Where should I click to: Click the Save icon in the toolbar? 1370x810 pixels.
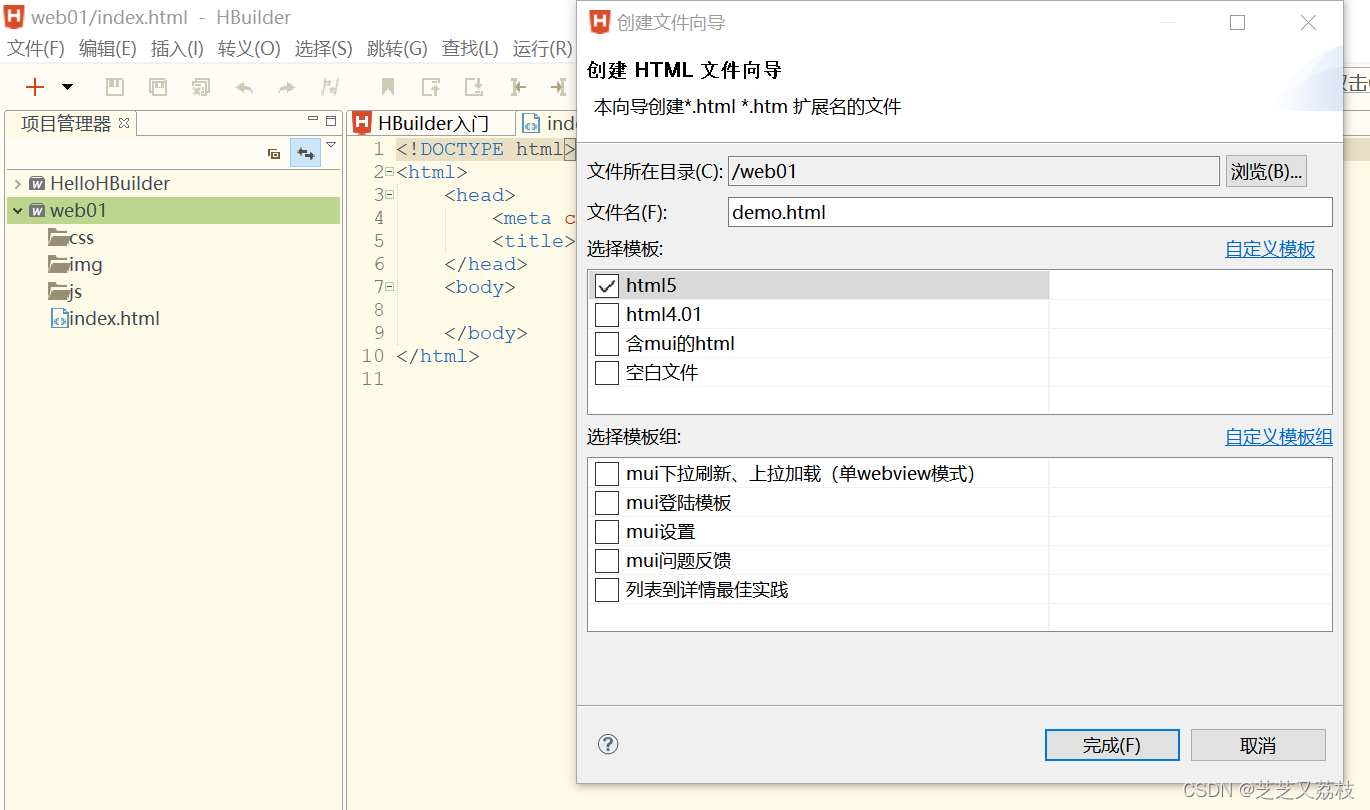click(115, 87)
